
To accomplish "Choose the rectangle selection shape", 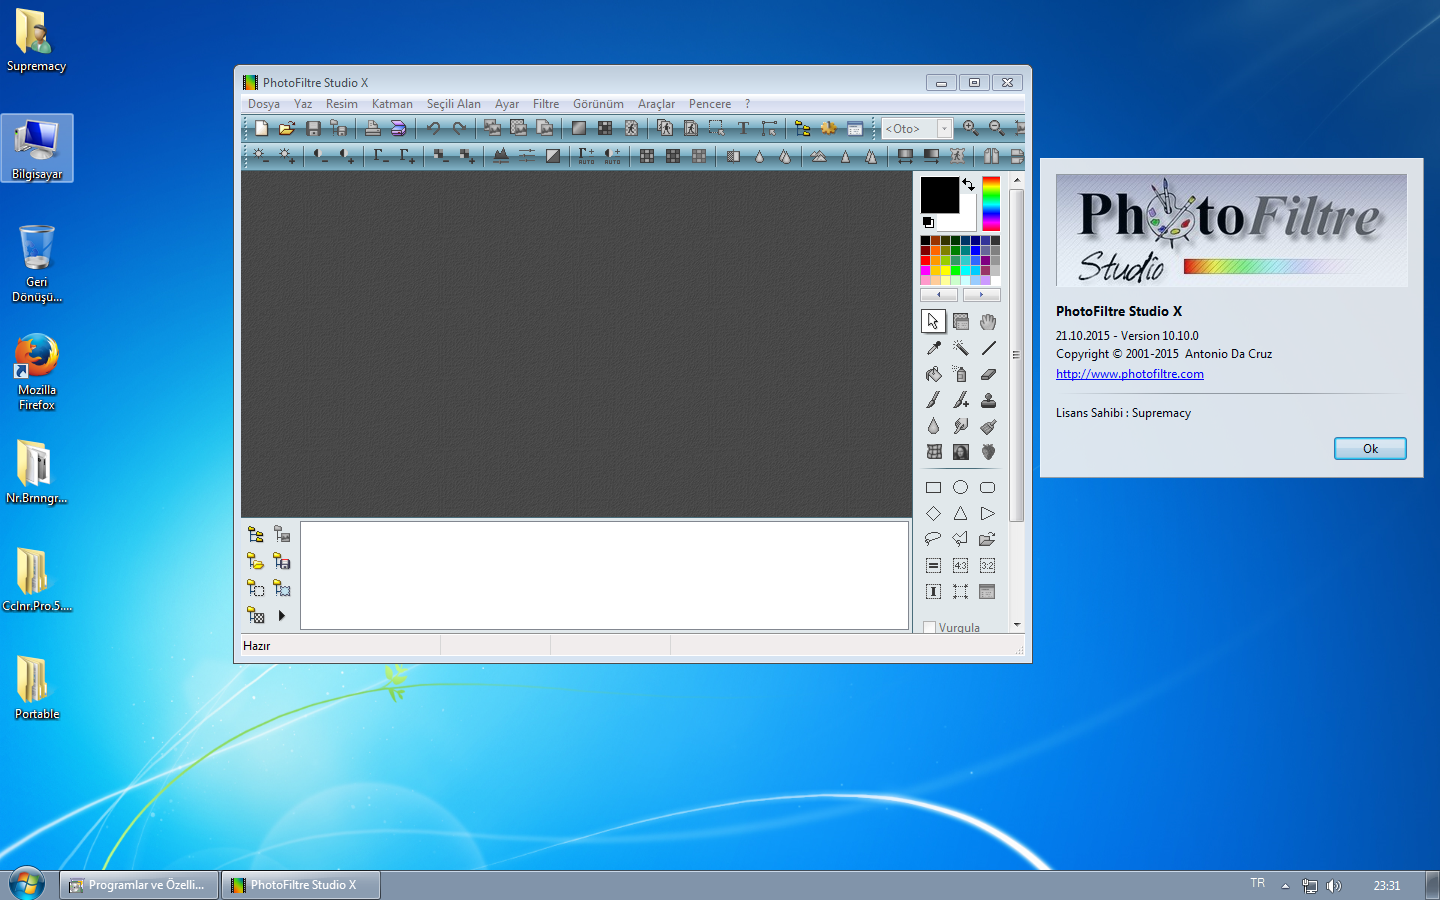I will tap(933, 488).
